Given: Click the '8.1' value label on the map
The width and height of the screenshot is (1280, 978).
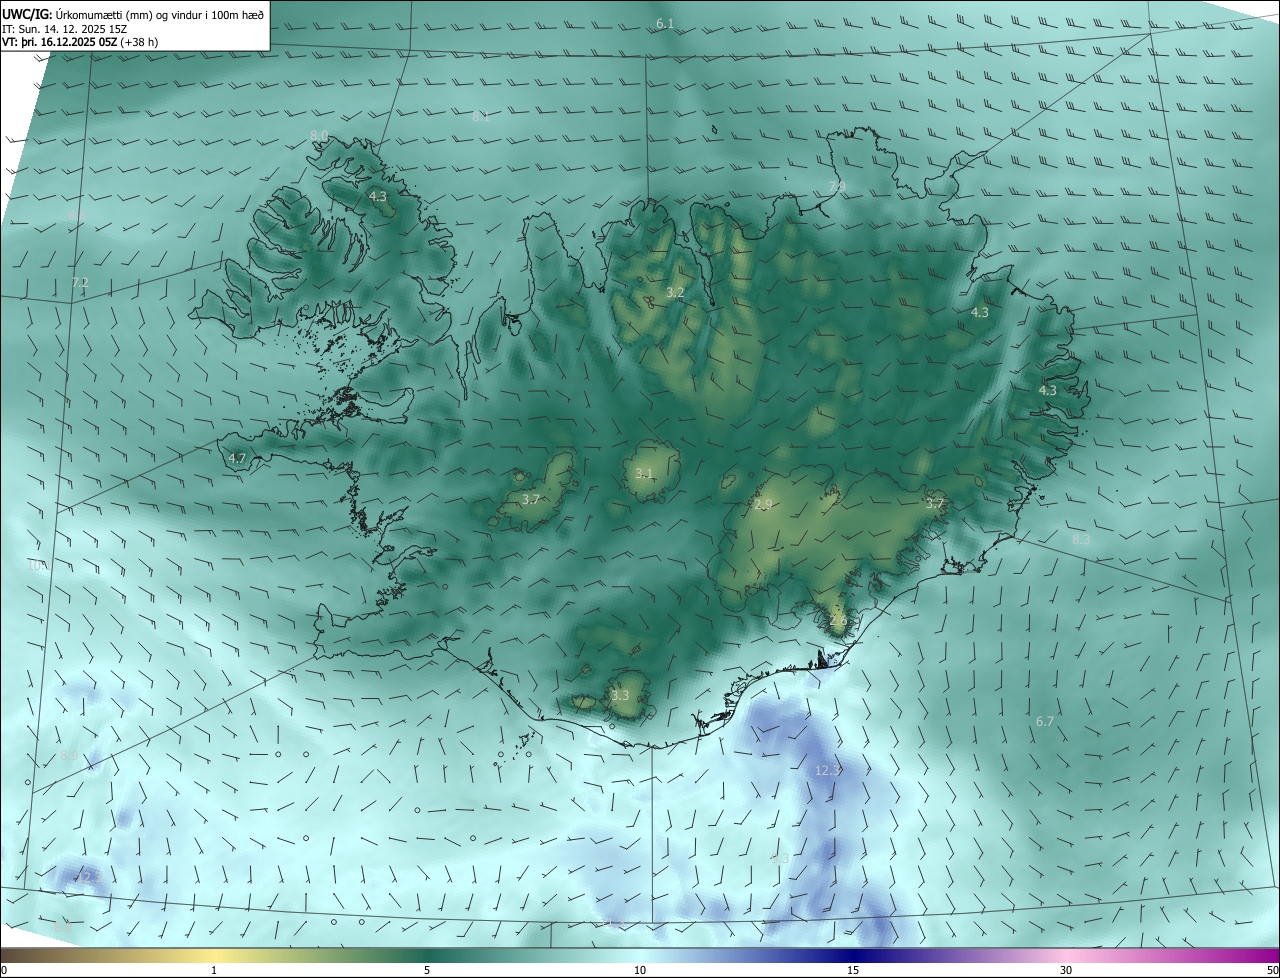Looking at the screenshot, I should [481, 117].
